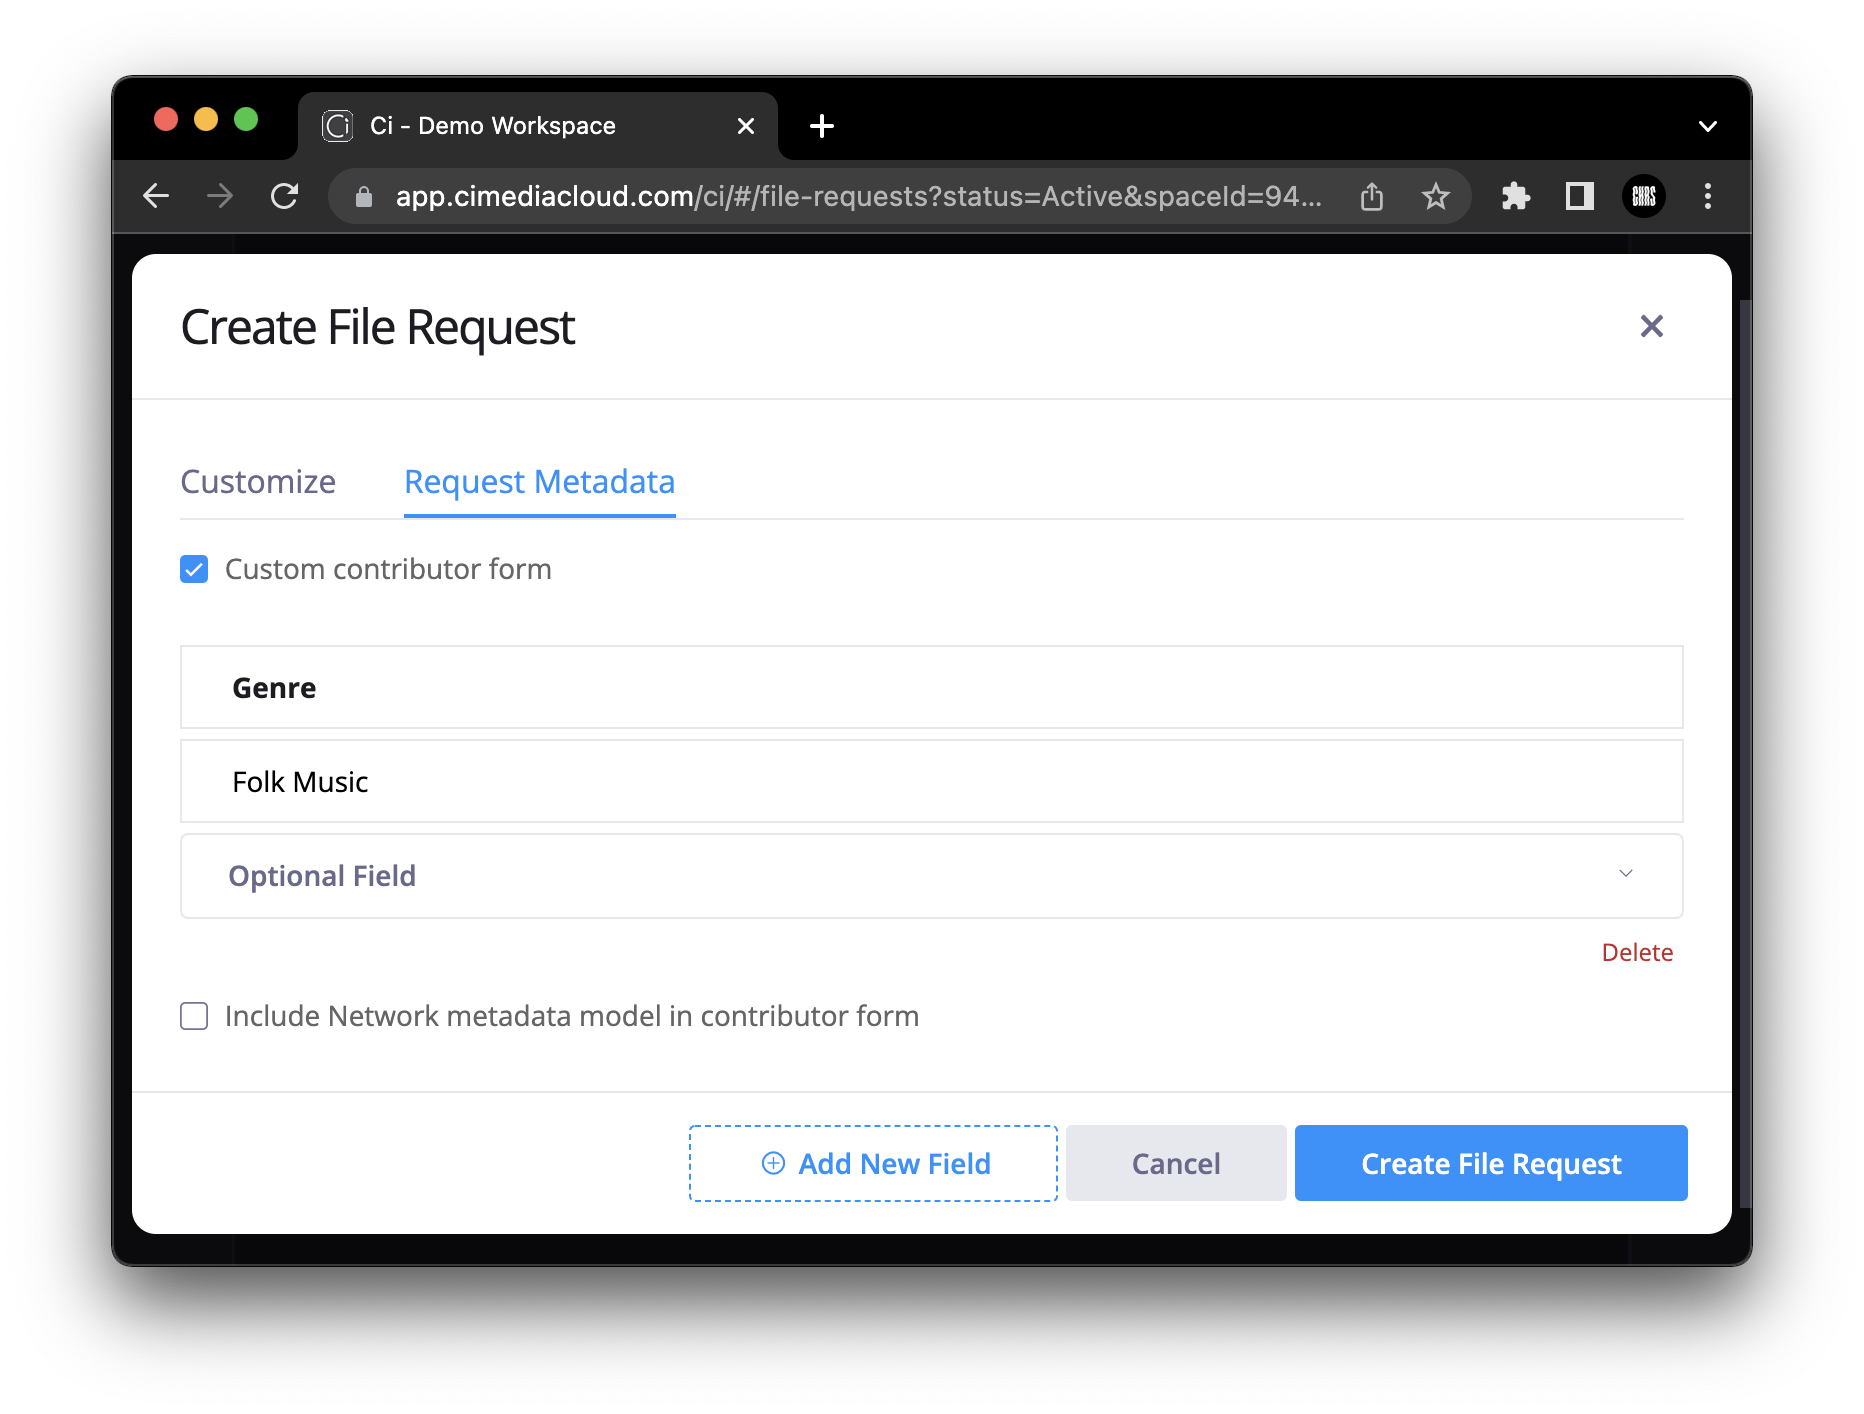Click the Create File Request button
Image resolution: width=1864 pixels, height=1414 pixels.
(x=1491, y=1163)
